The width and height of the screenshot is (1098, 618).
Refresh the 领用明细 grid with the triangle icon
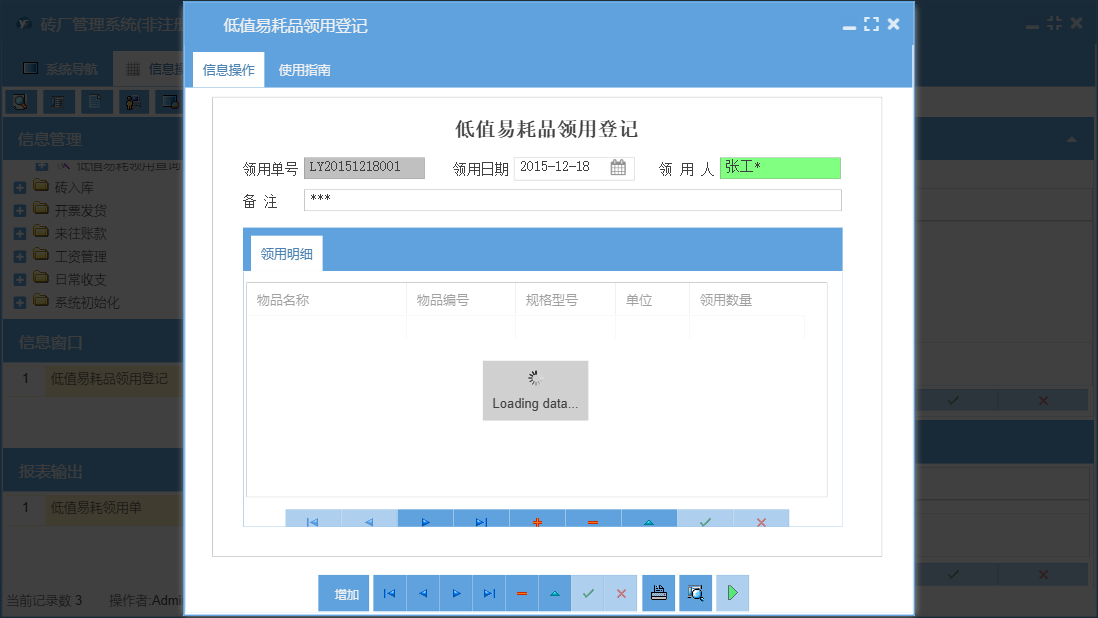(x=649, y=520)
